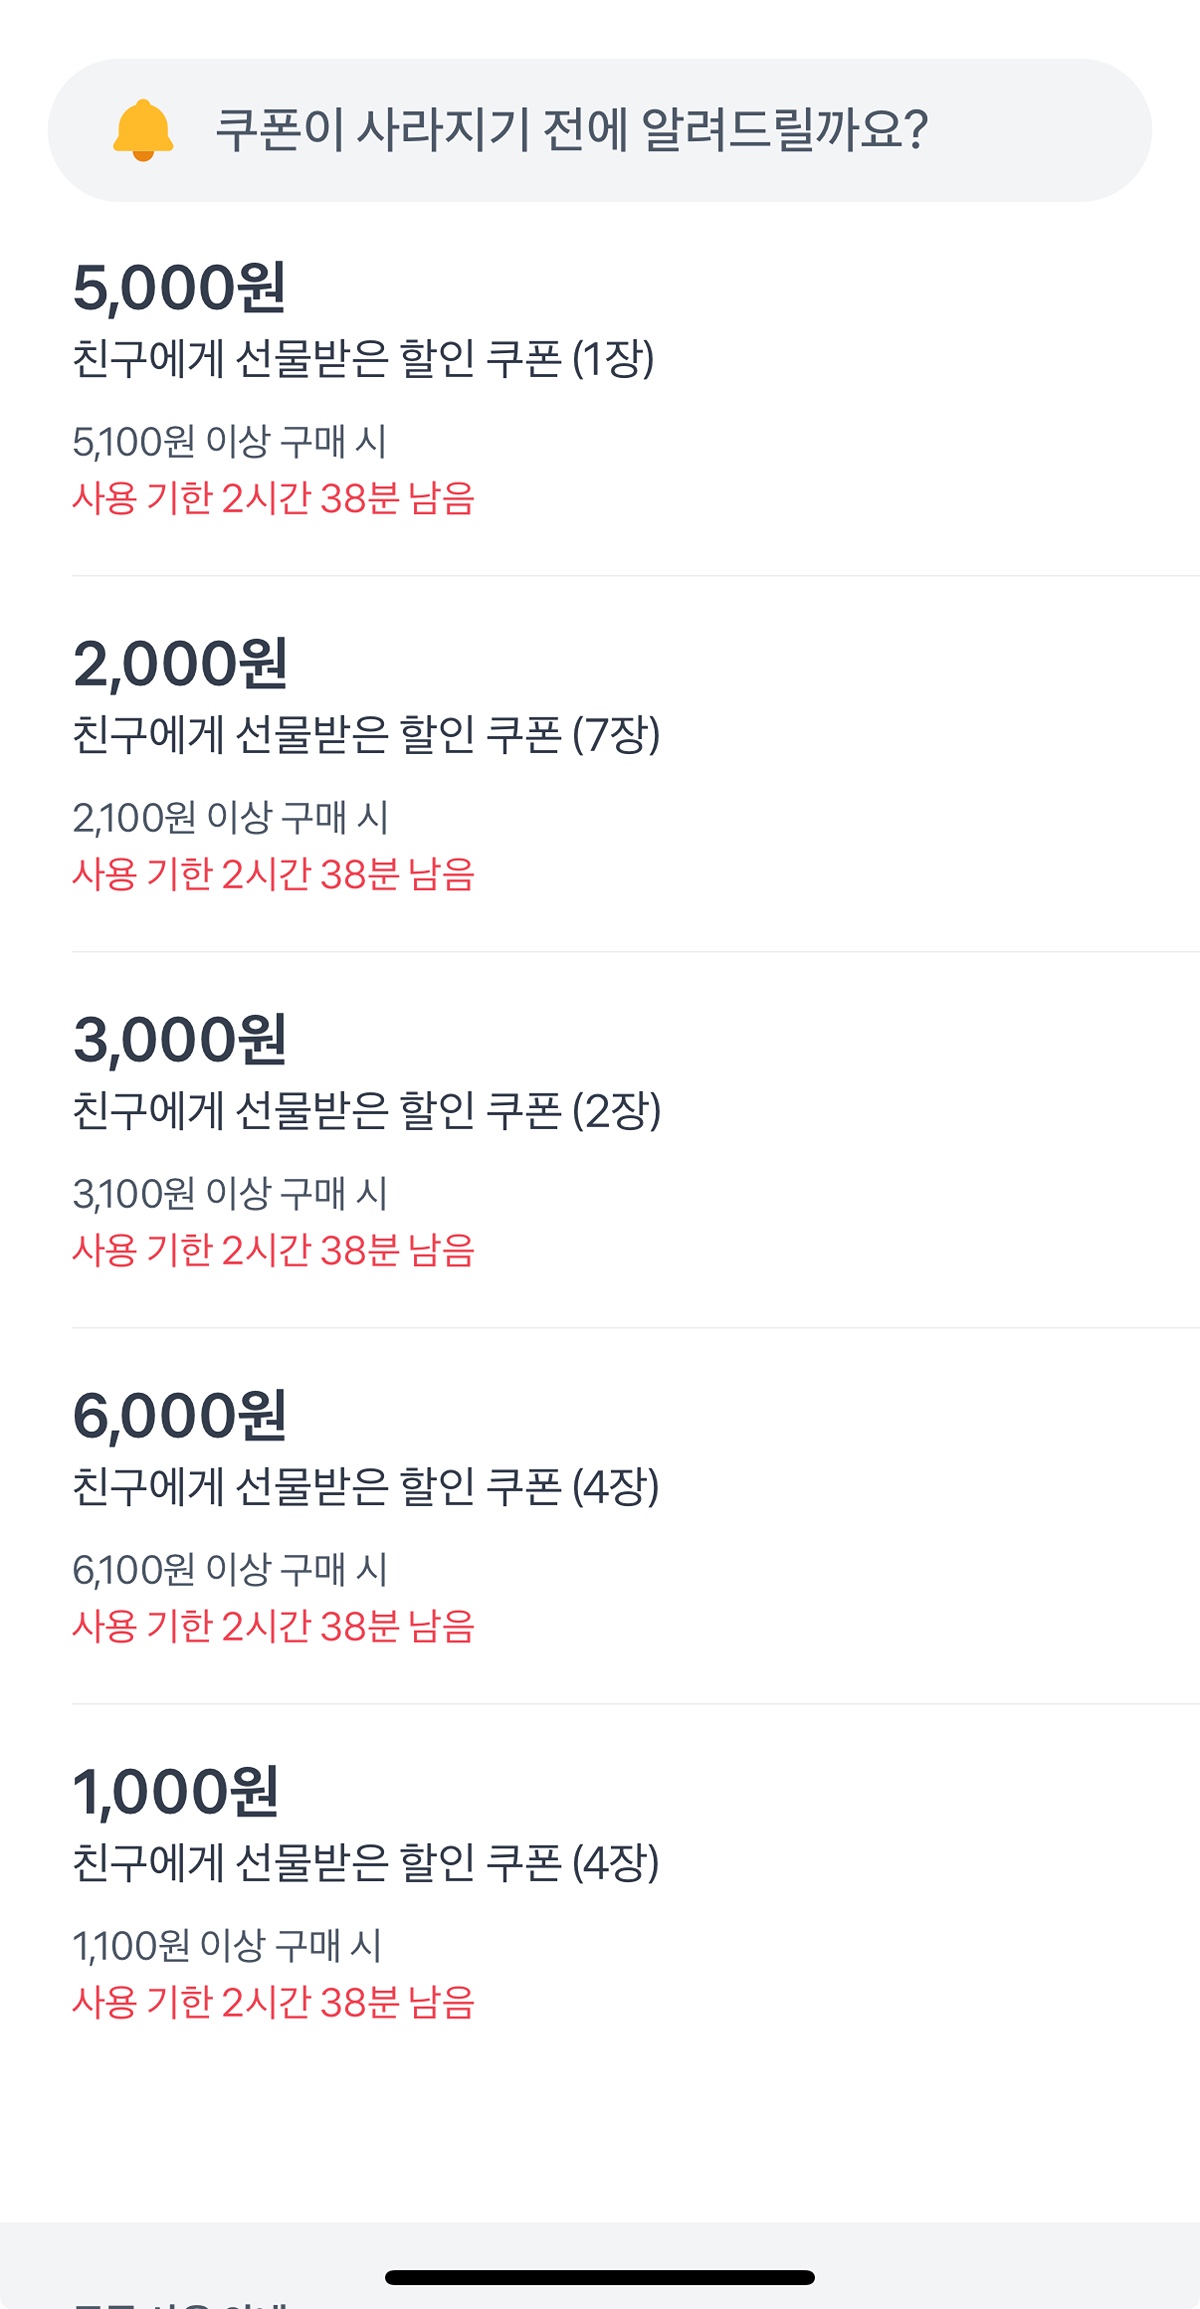Tap the 6,100원 minimum purchase condition
Viewport: 1200px width, 2309px height.
pyautogui.click(x=229, y=1569)
